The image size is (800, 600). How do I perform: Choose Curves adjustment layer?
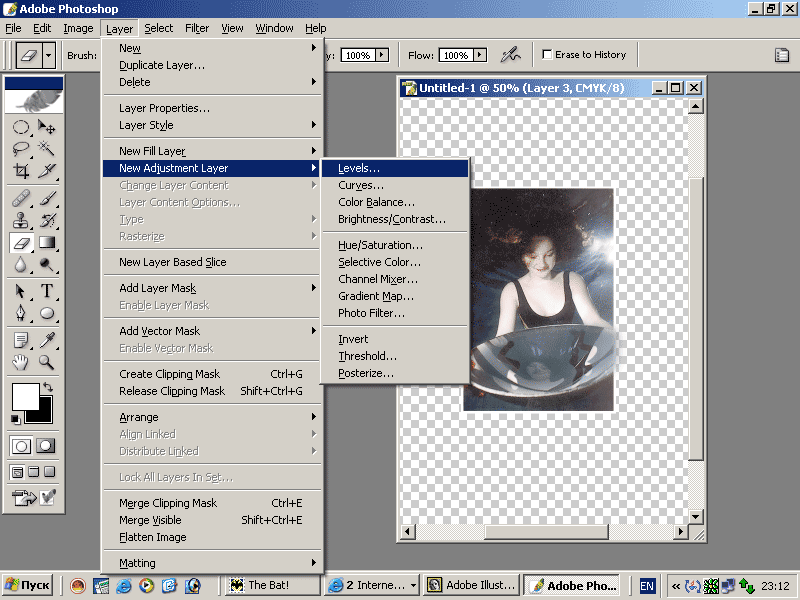coord(395,185)
